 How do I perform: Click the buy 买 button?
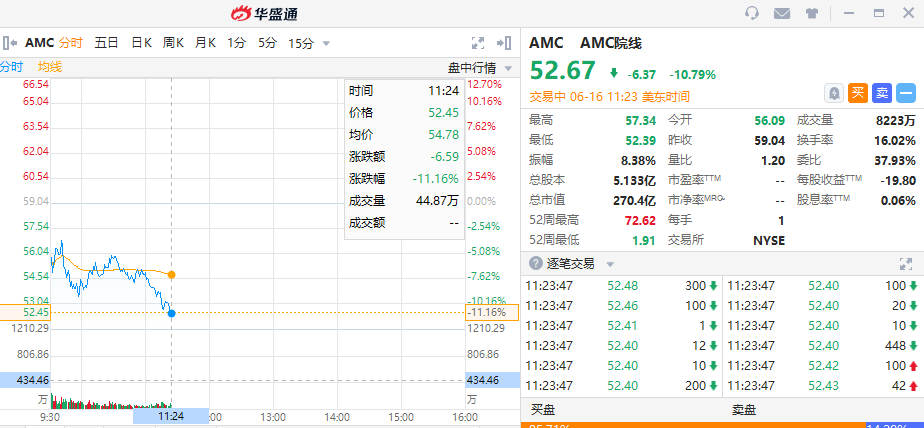click(858, 93)
